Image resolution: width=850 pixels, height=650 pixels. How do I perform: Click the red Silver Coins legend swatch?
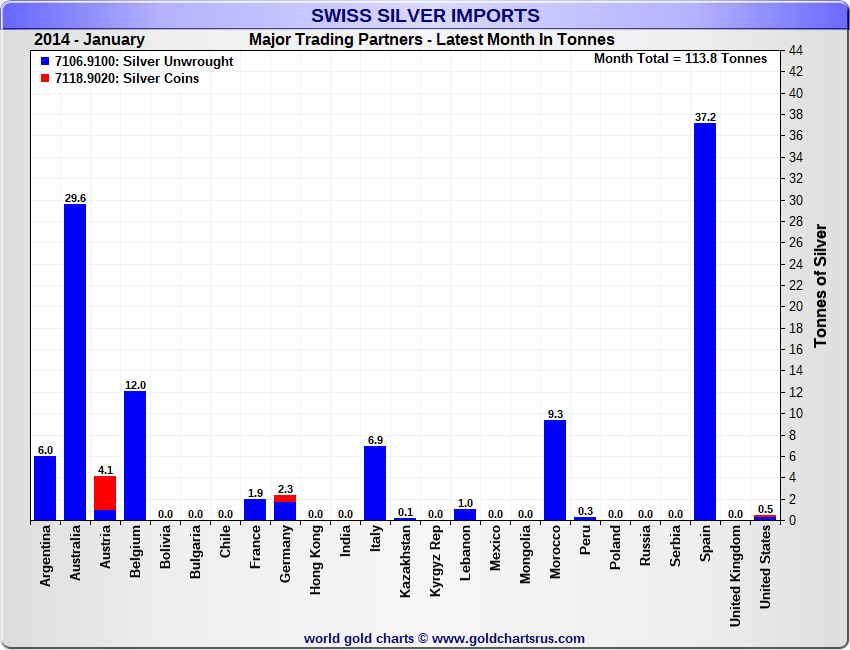coord(43,79)
